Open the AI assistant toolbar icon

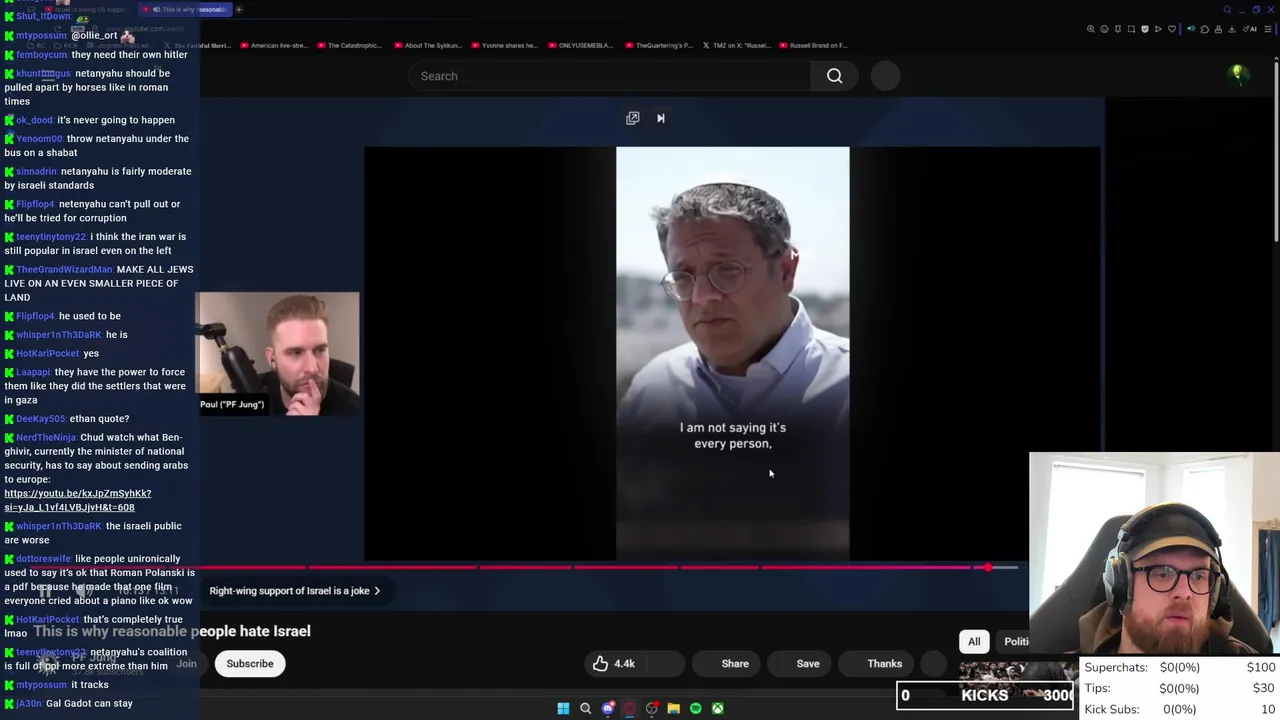[1251, 29]
